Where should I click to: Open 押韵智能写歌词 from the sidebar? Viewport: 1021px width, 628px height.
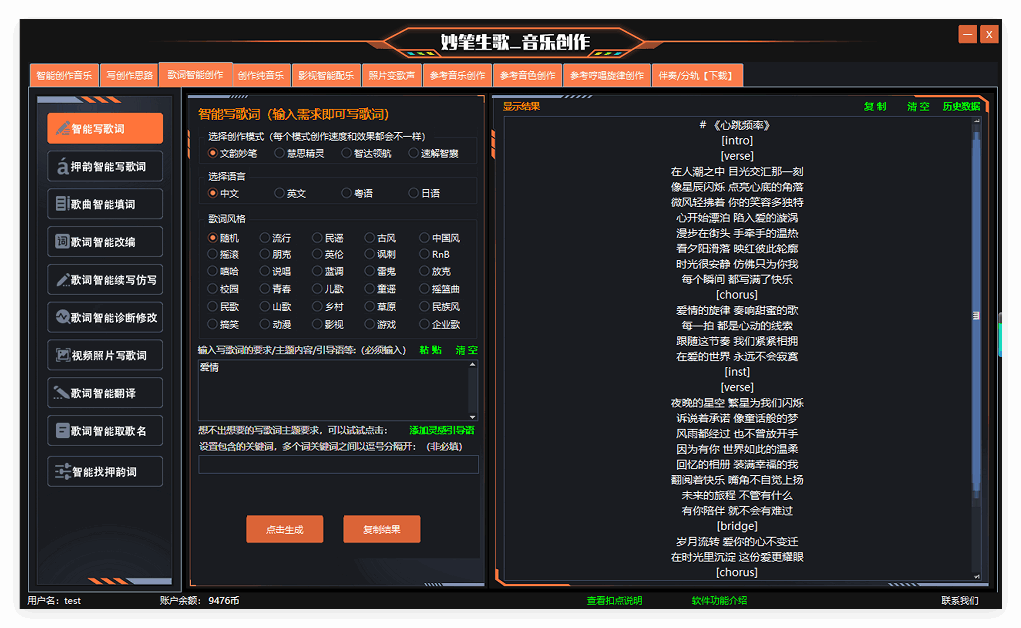point(105,166)
